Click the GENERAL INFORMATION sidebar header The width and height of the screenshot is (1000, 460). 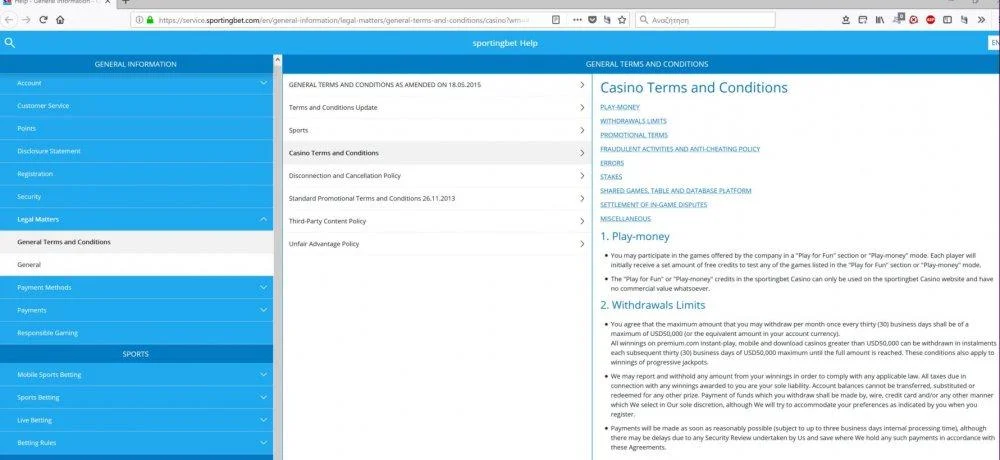136,64
